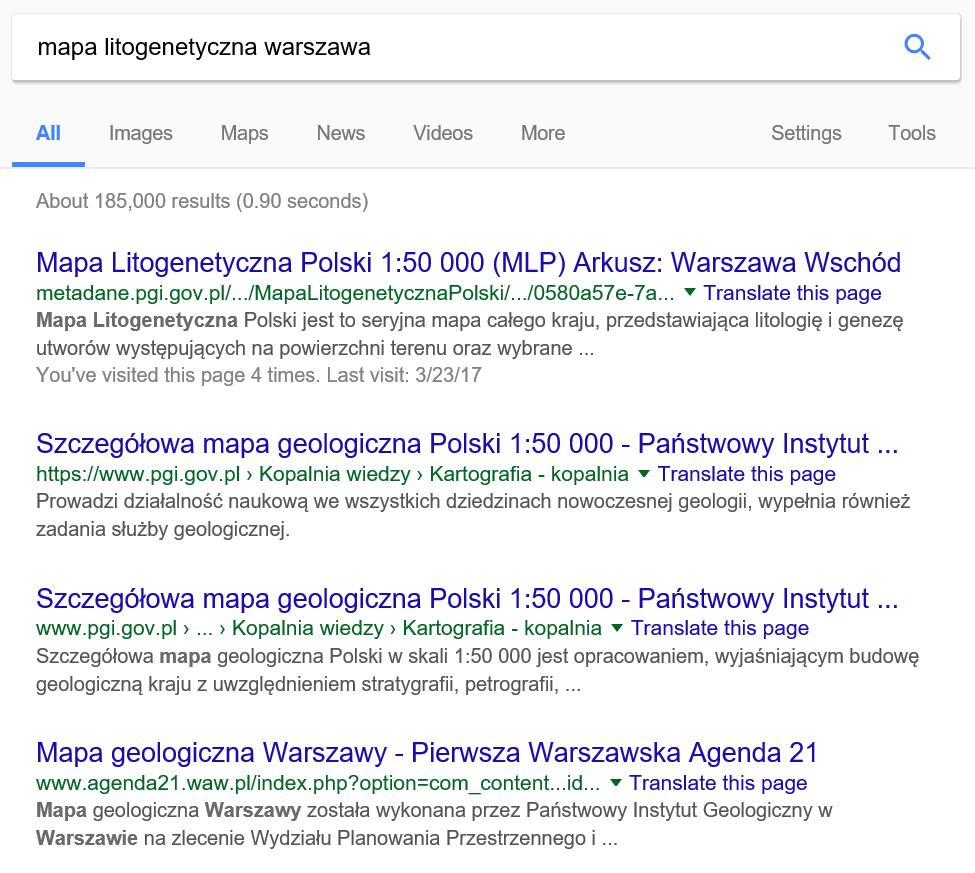975x873 pixels.
Task: Open search Tools
Action: point(912,133)
